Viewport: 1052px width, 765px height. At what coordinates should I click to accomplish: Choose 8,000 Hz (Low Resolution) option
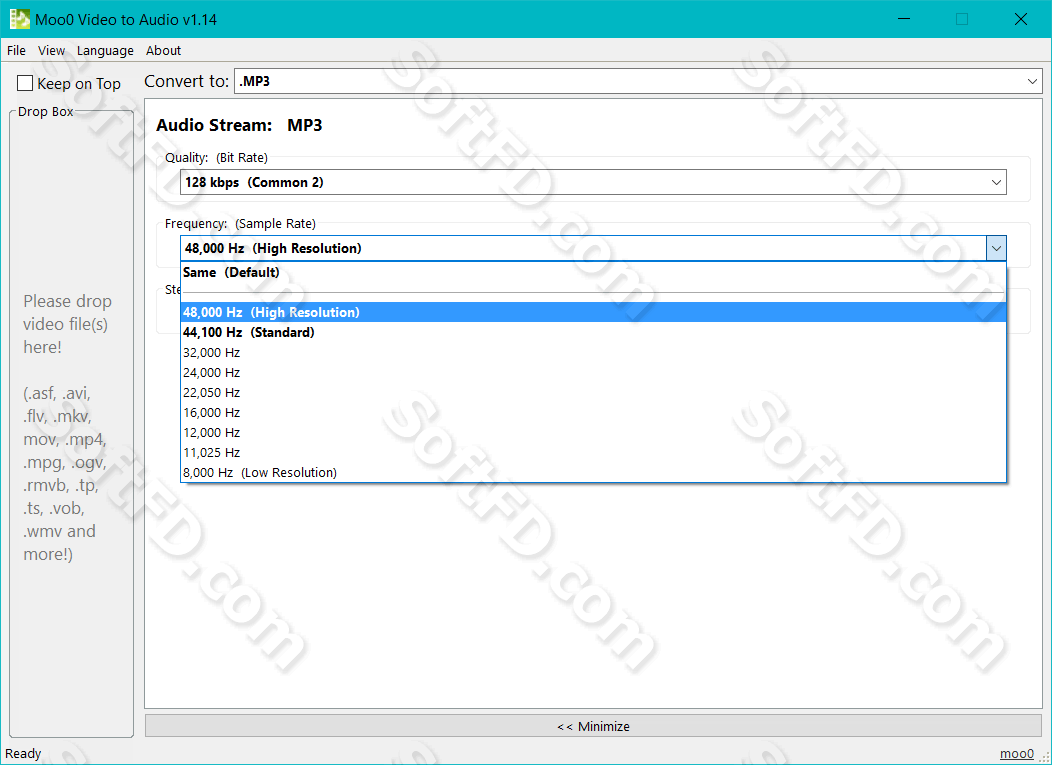tap(593, 472)
